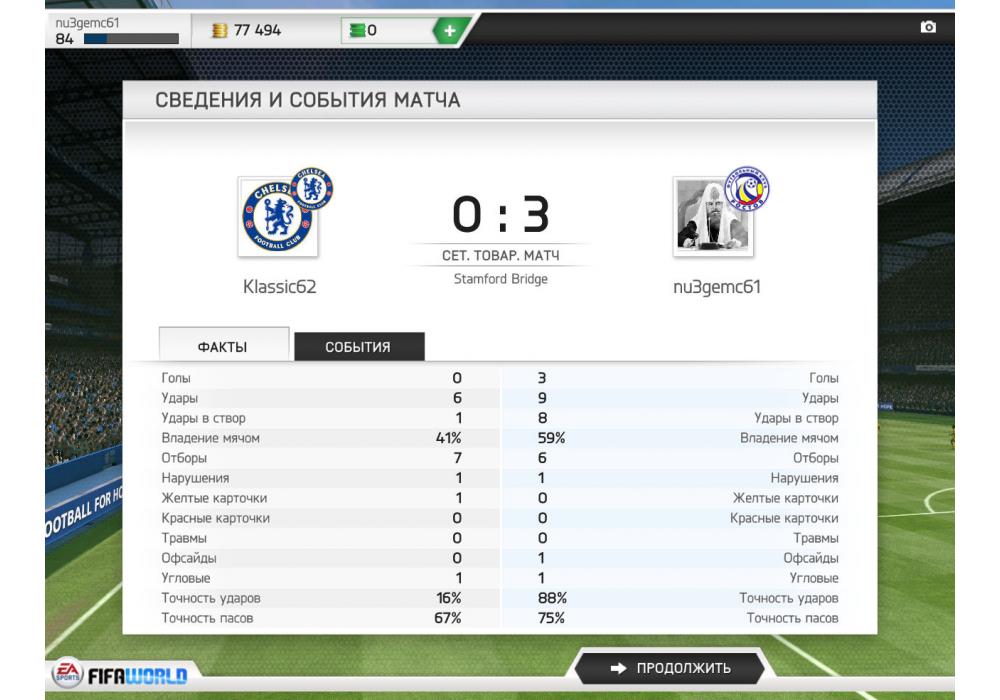Image resolution: width=1000 pixels, height=700 pixels.
Task: Click the camera screenshot icon
Action: (x=928, y=27)
